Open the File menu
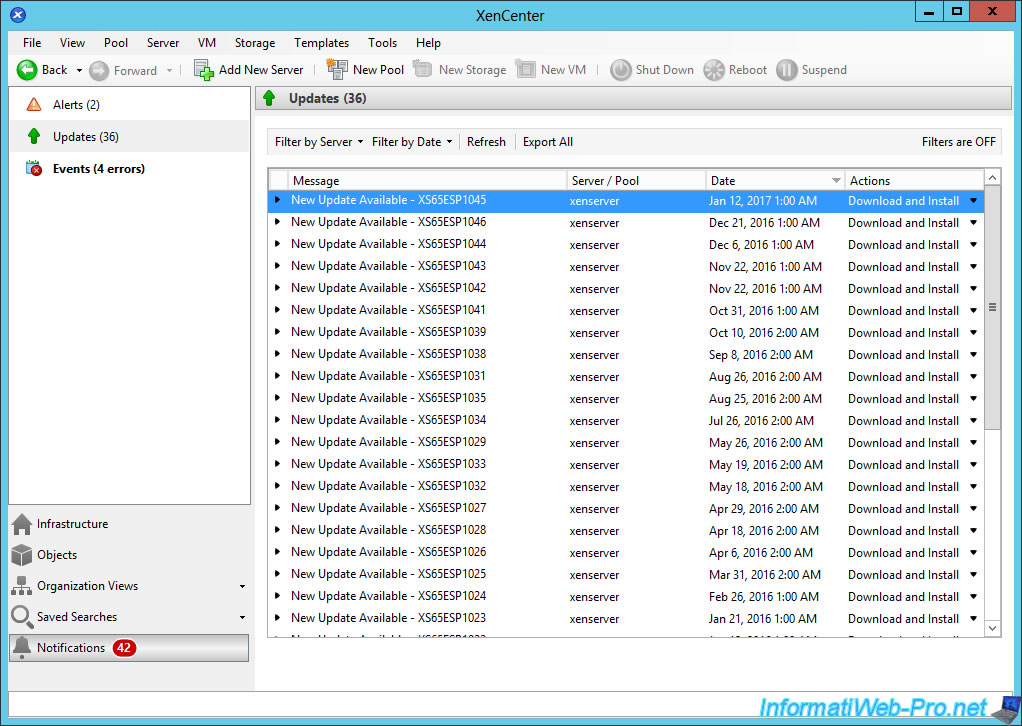The width and height of the screenshot is (1022, 726). click(x=32, y=42)
